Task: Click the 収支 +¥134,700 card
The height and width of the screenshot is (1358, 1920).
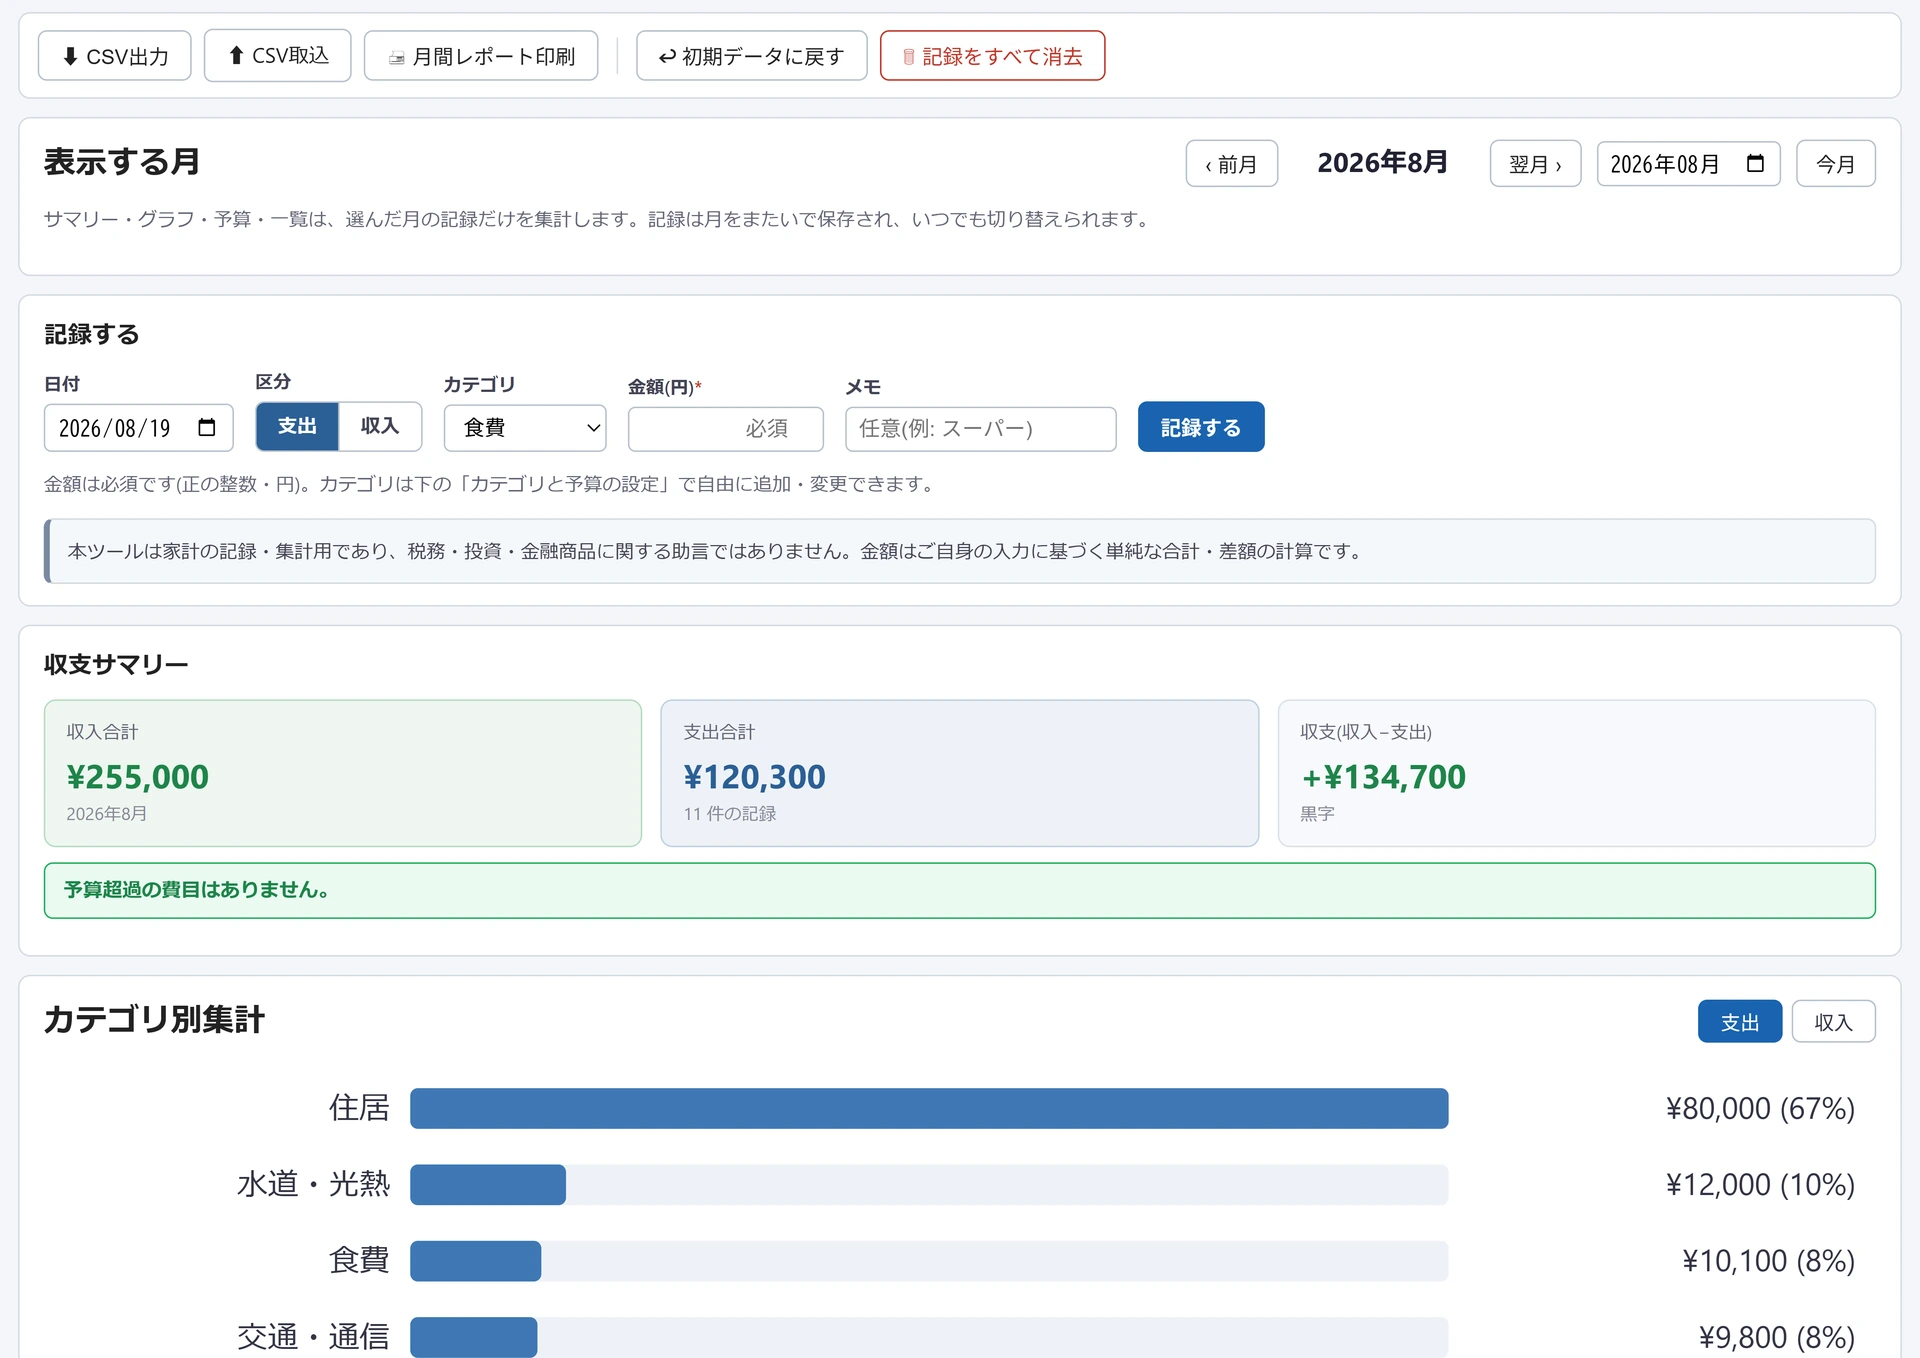Action: [x=1577, y=773]
